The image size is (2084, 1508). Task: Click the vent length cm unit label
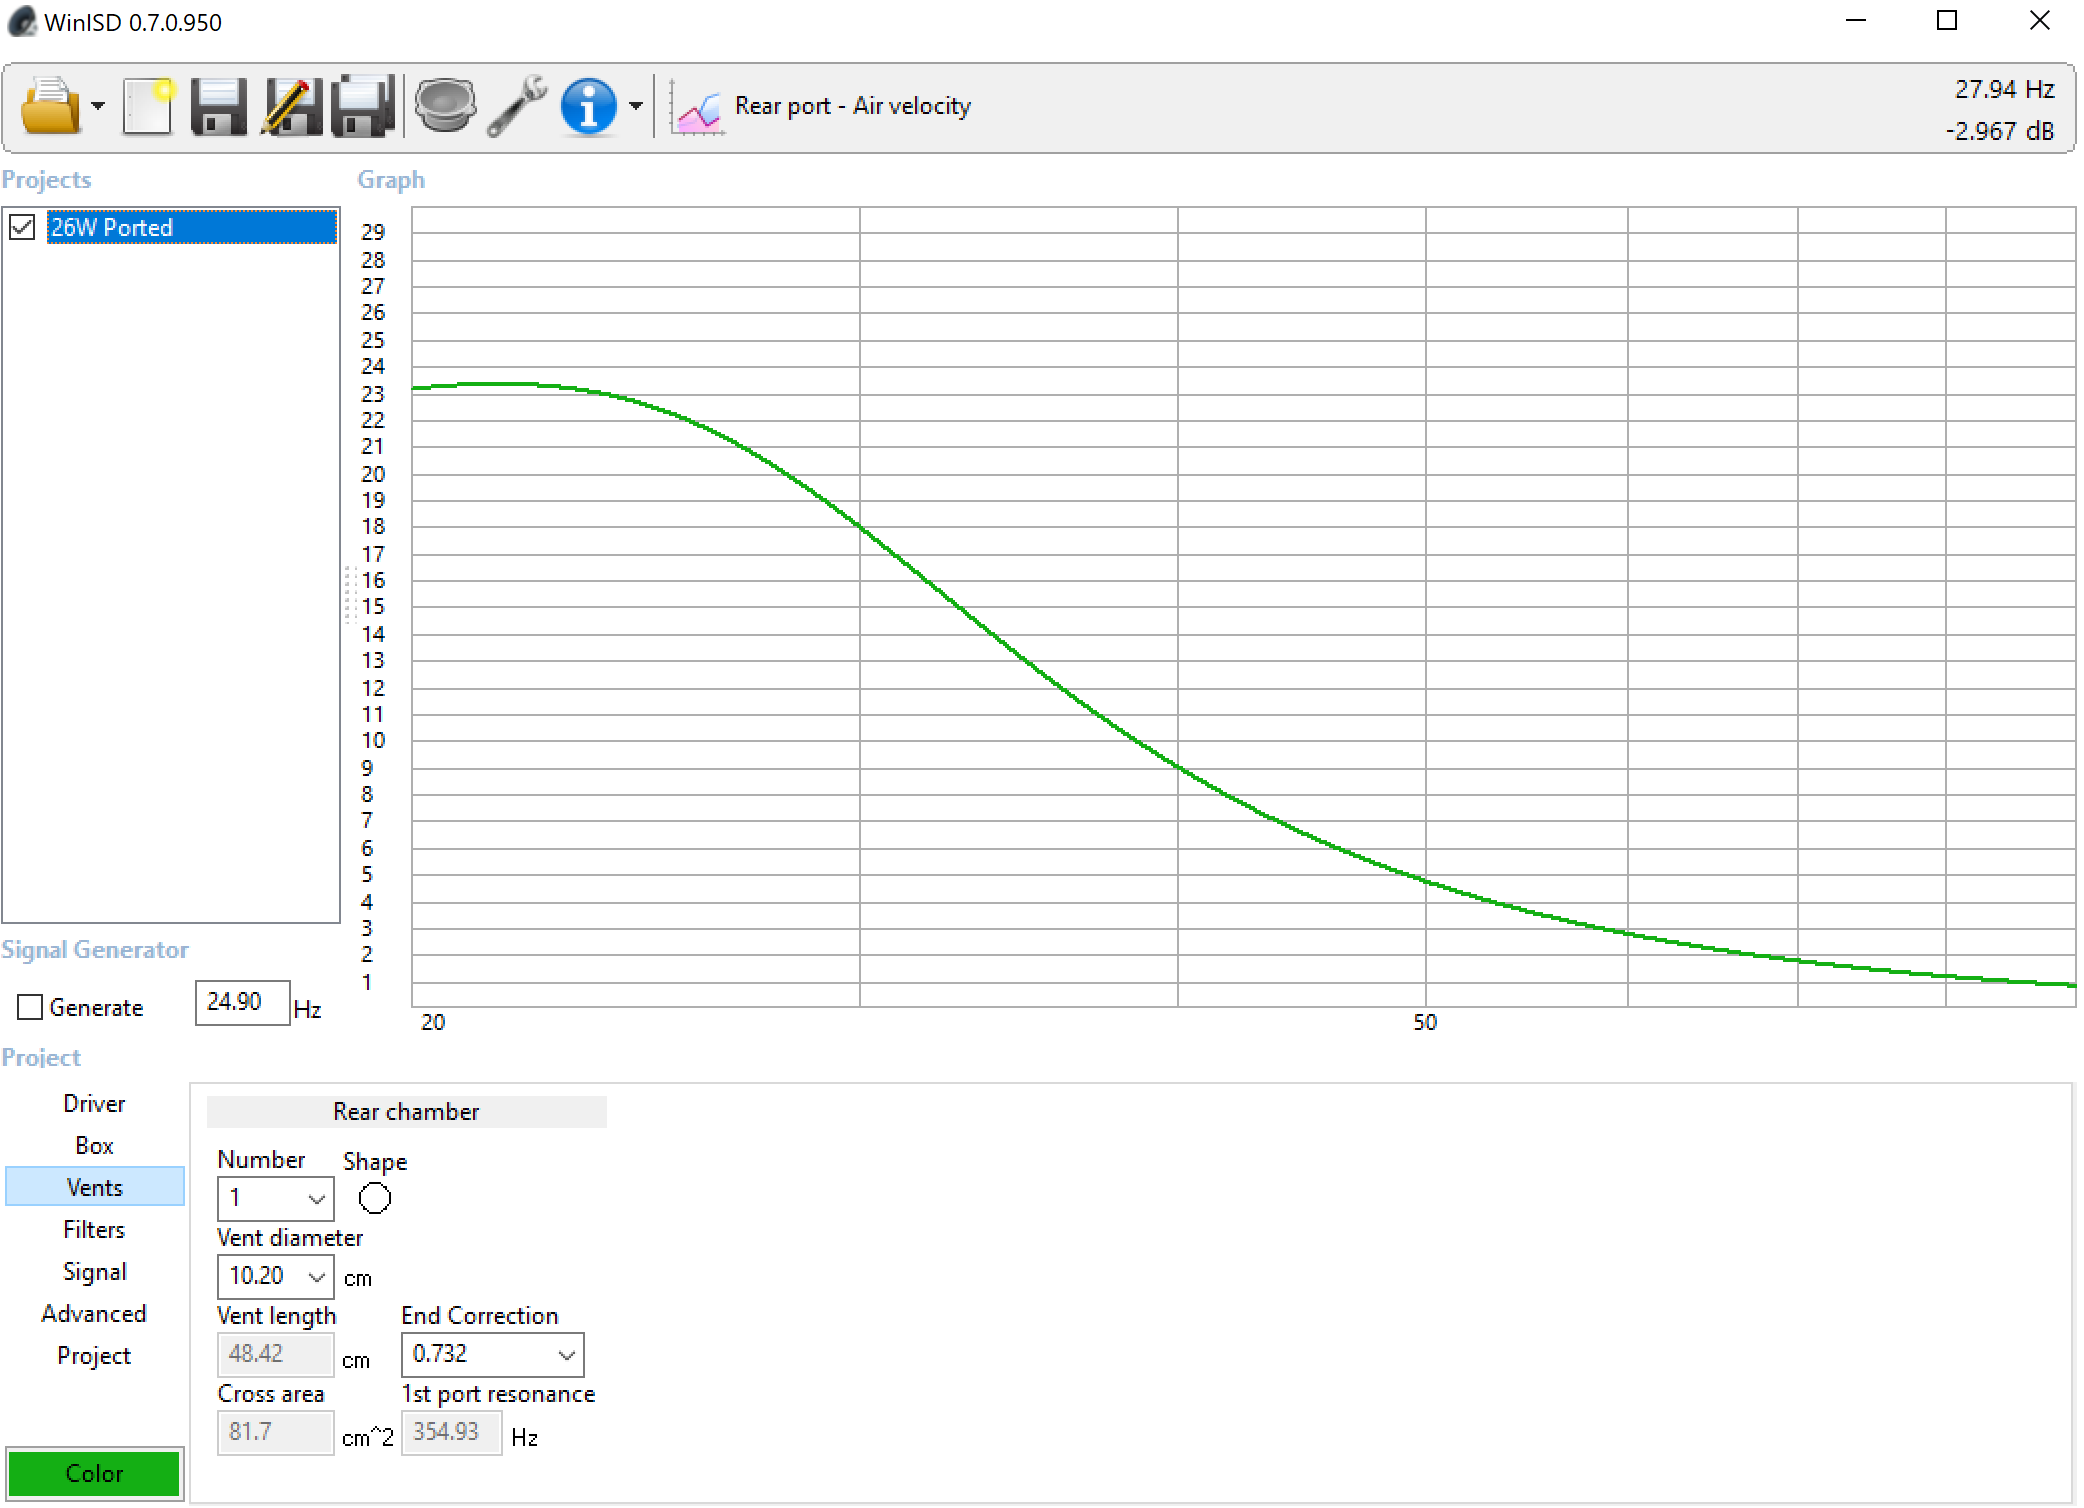(356, 1360)
